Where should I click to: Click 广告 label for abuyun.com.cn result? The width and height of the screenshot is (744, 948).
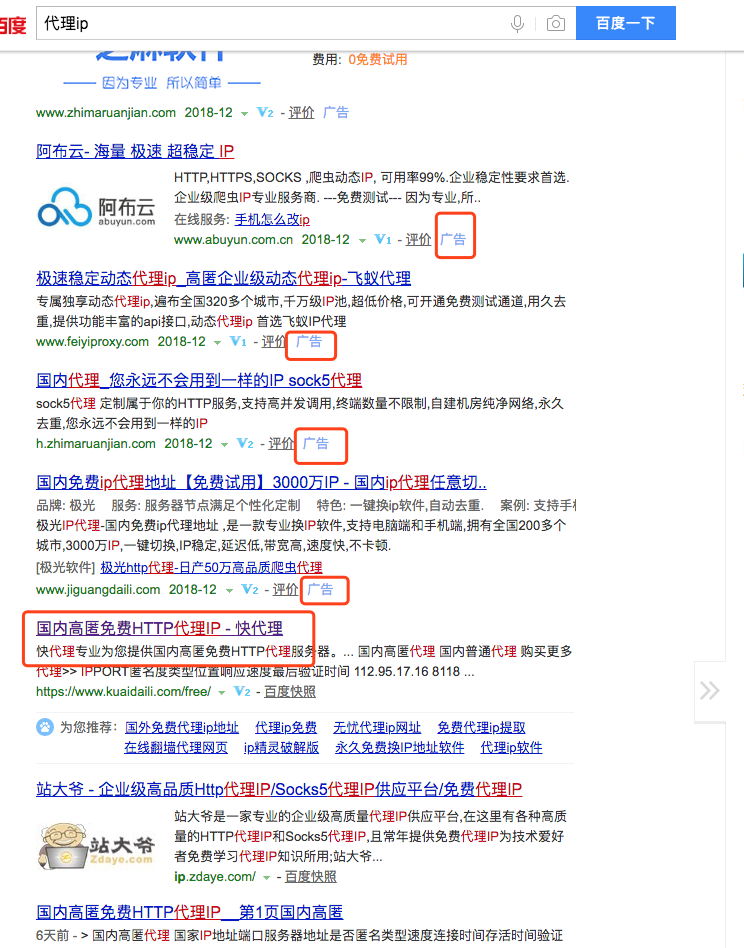[x=453, y=239]
